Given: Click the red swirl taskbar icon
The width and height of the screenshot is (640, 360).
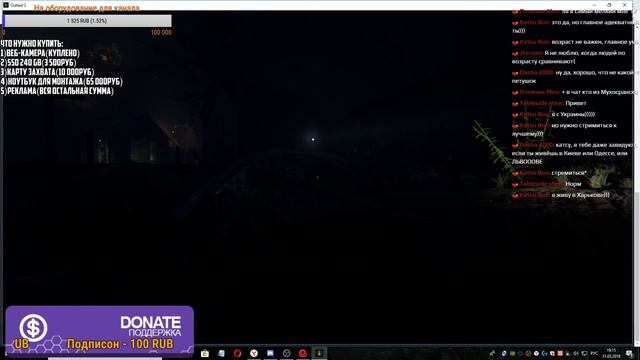Looking at the screenshot, I should (303, 353).
